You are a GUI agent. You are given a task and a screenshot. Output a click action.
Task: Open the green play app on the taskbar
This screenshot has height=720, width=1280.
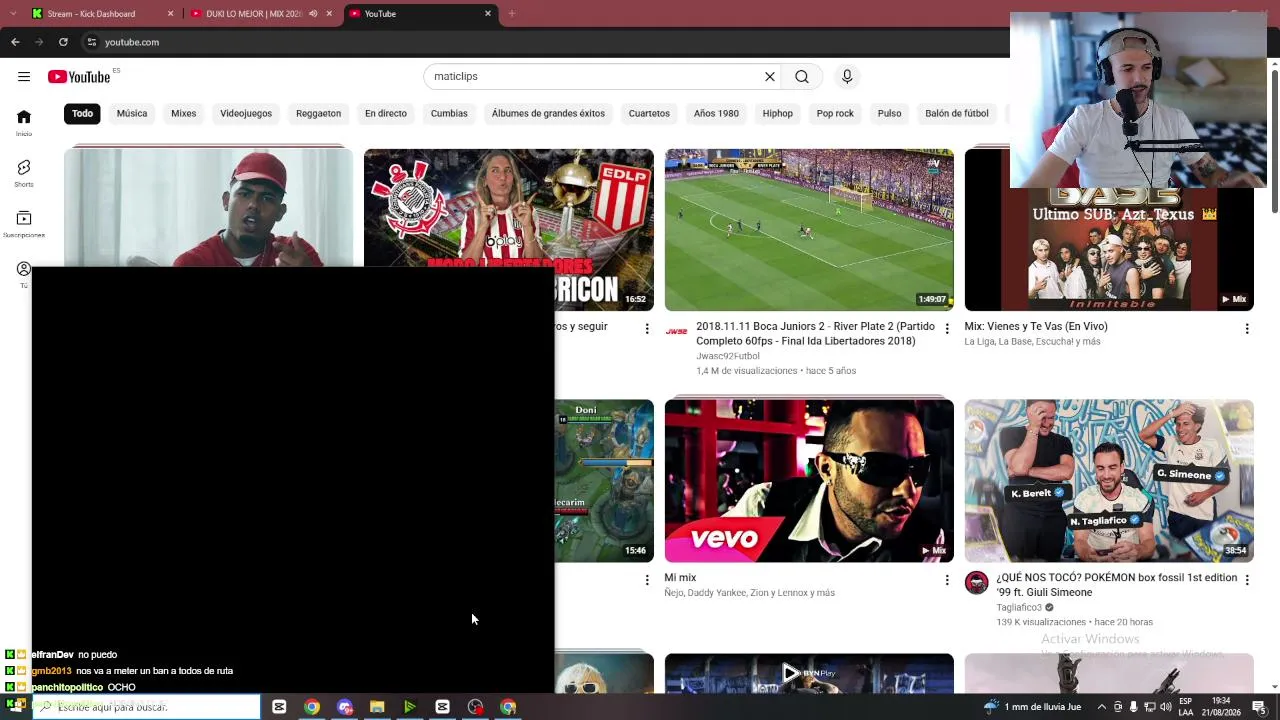click(x=410, y=707)
